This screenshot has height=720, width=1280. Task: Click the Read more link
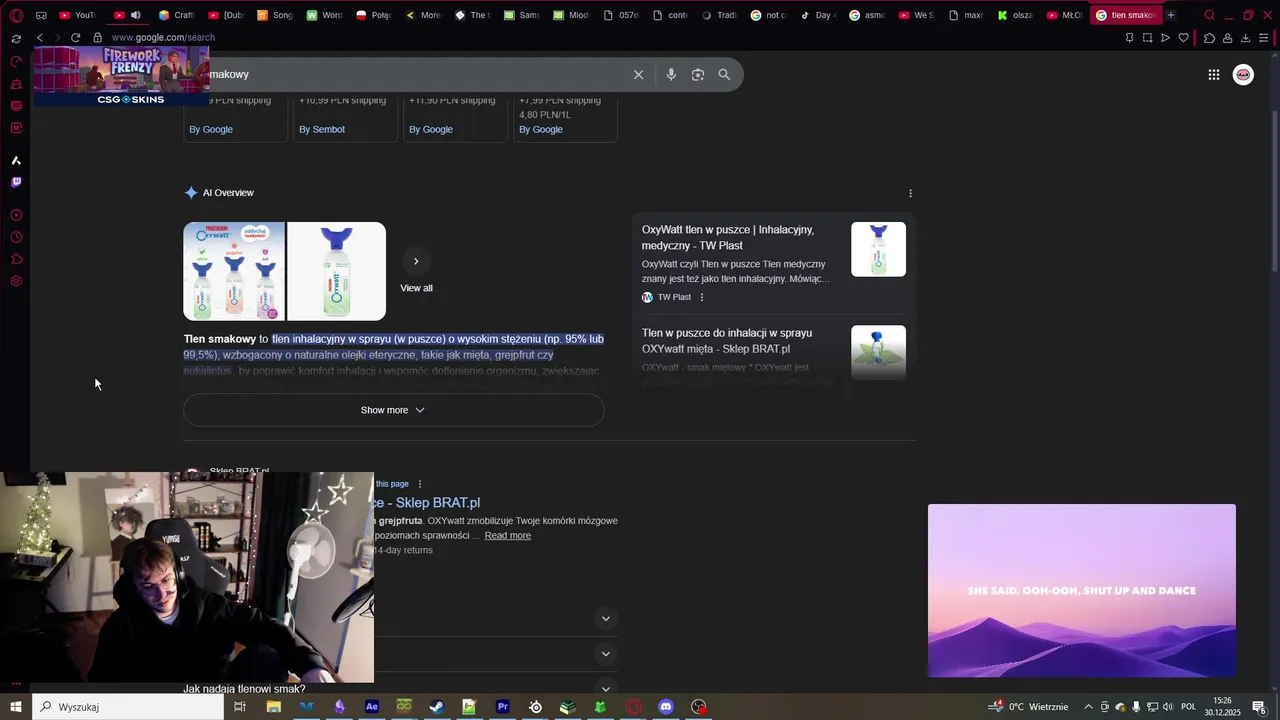click(508, 536)
